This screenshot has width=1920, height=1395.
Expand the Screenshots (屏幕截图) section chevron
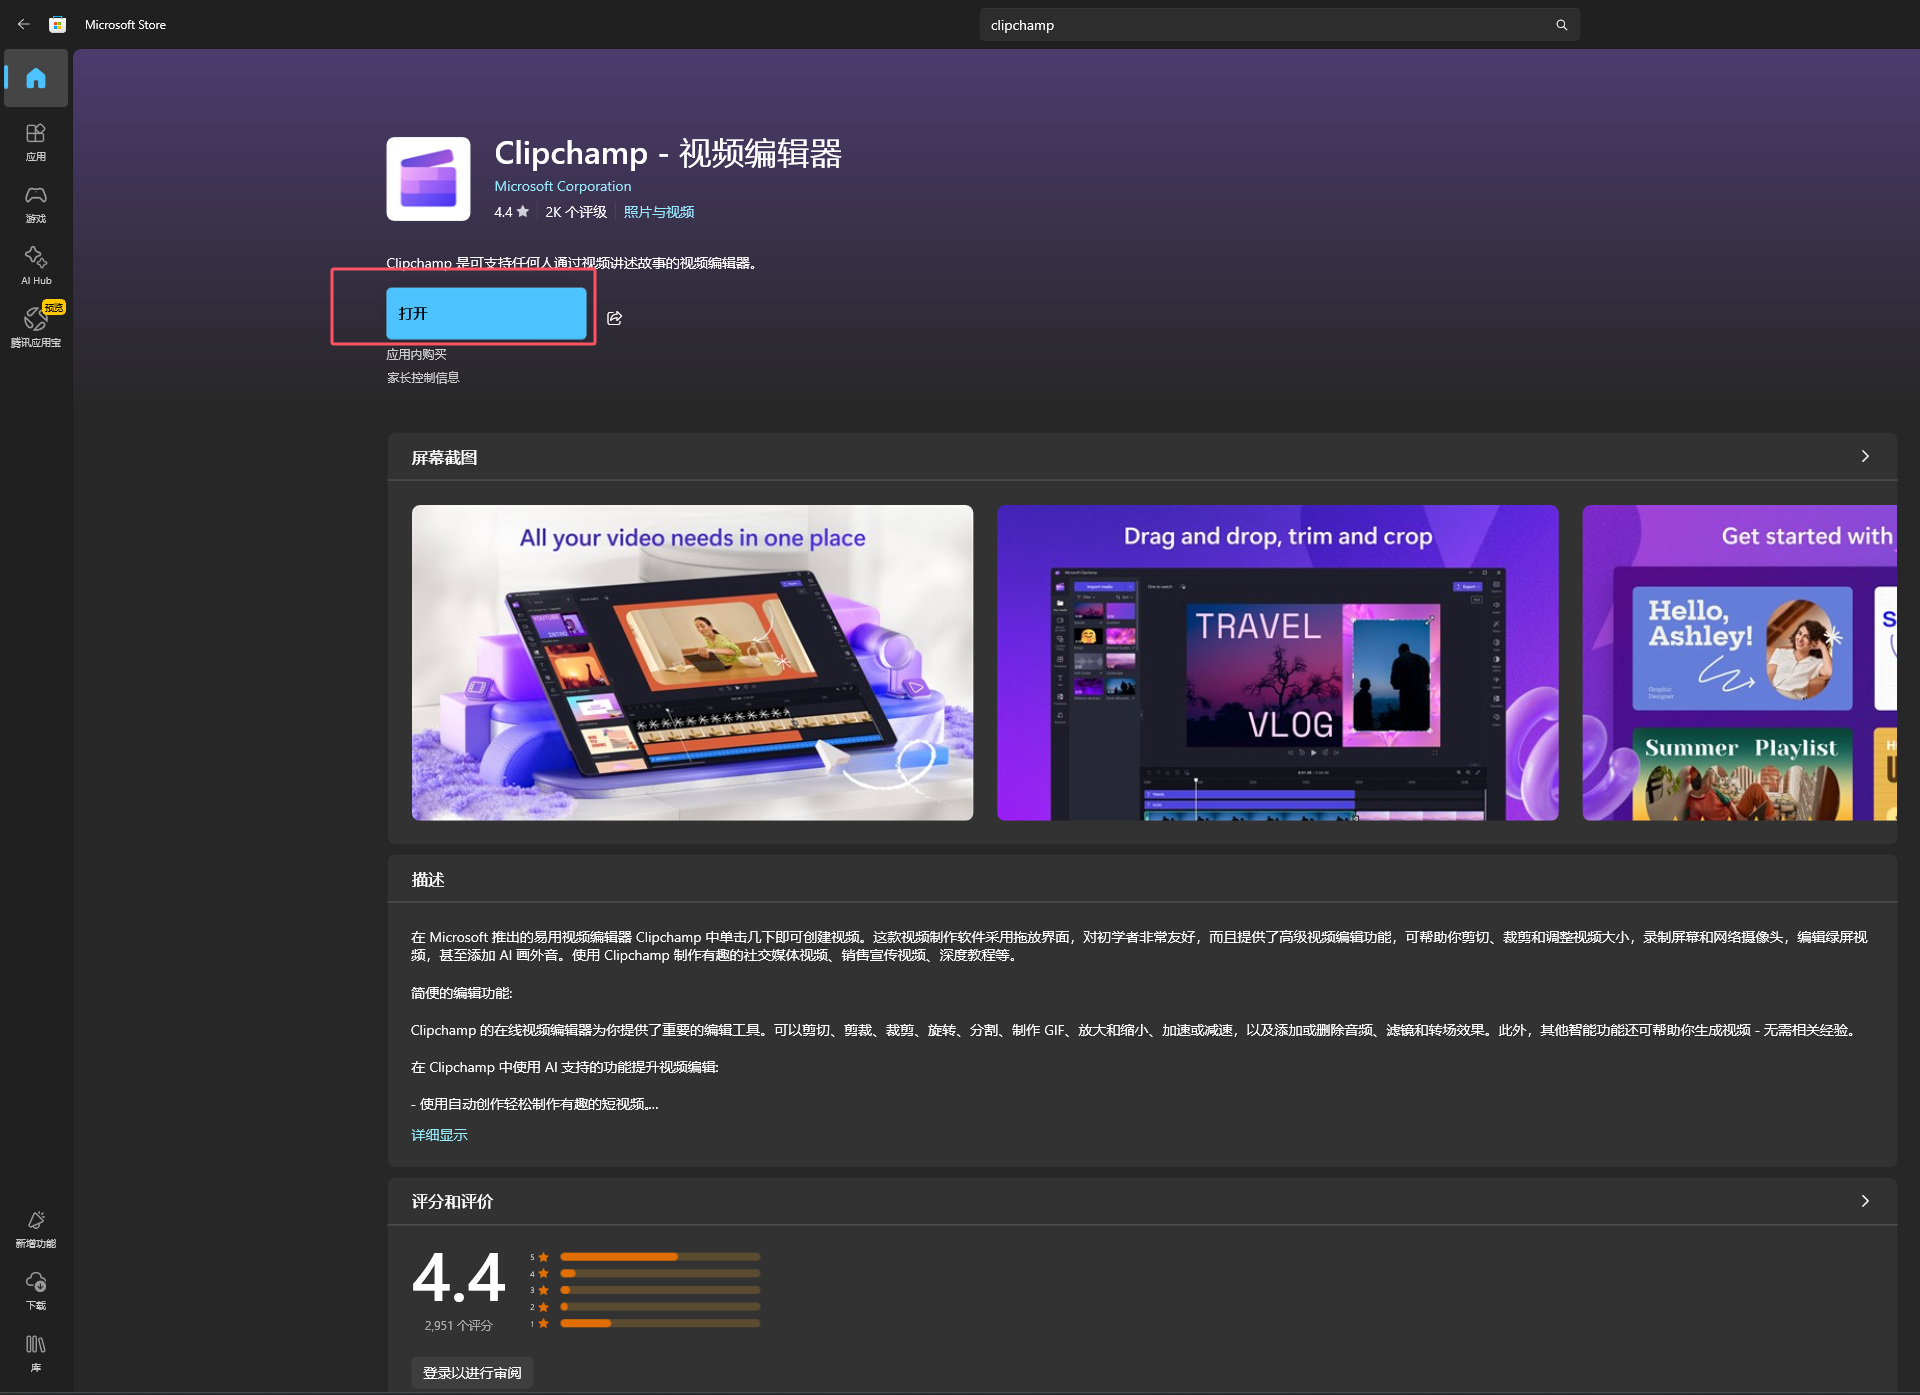[1864, 456]
